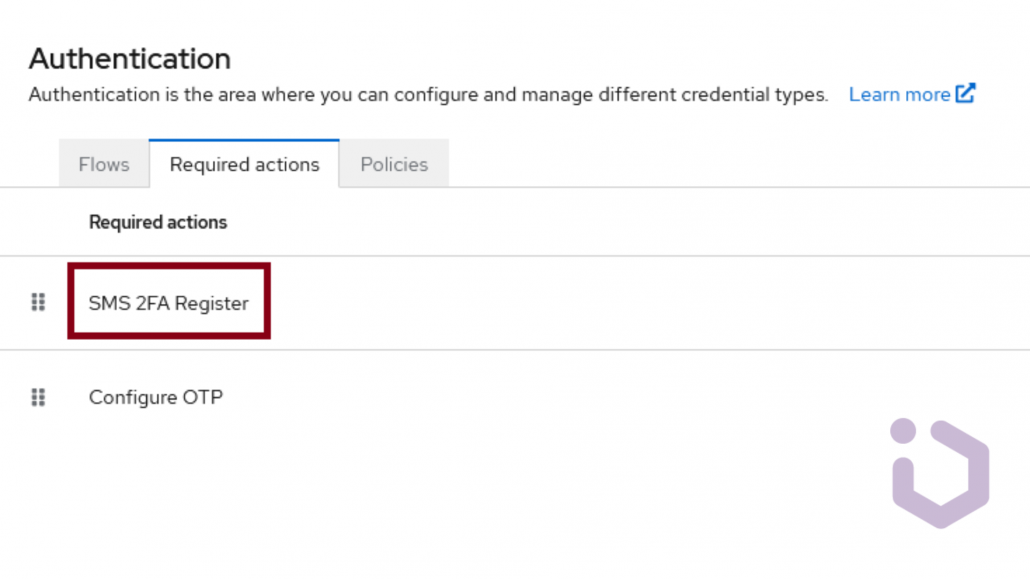
Task: Click the purple Keycloak logo watermark
Action: [x=938, y=470]
